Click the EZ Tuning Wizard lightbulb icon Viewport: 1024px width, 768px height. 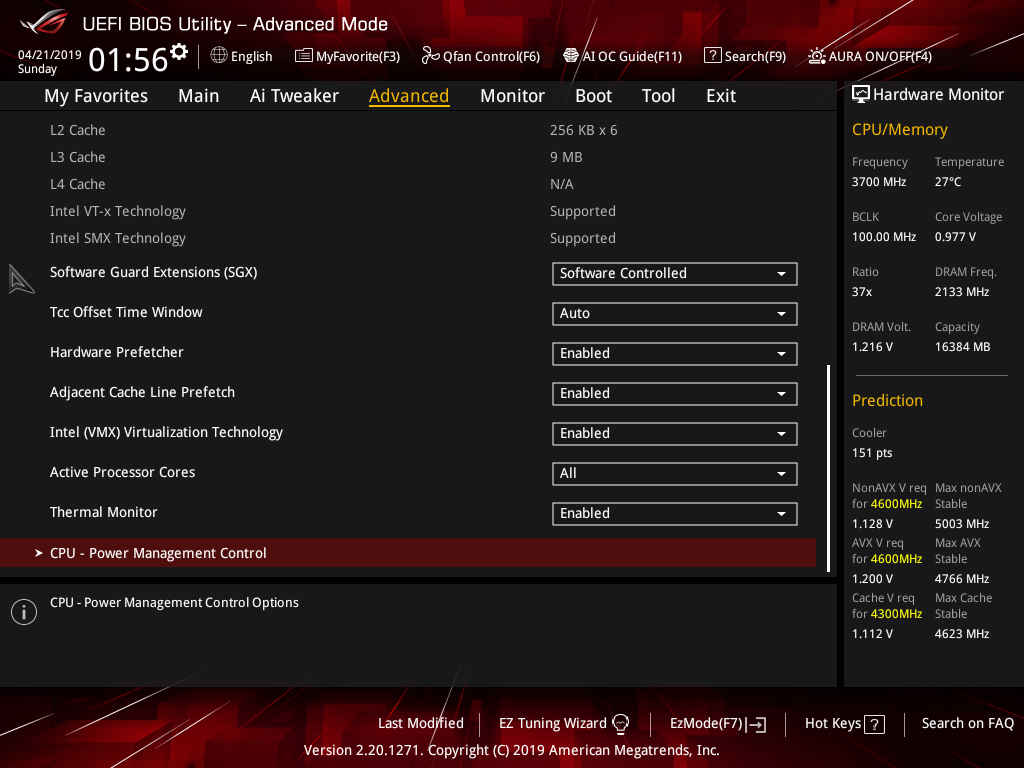pos(620,724)
